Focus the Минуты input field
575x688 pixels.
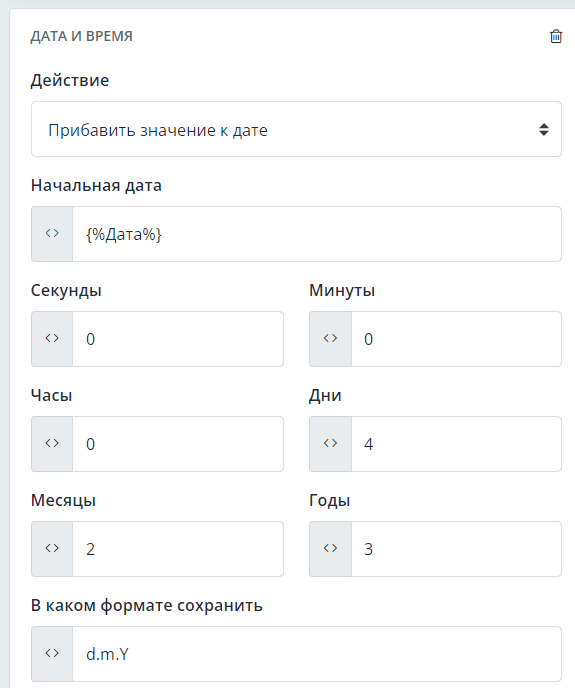[x=456, y=339]
